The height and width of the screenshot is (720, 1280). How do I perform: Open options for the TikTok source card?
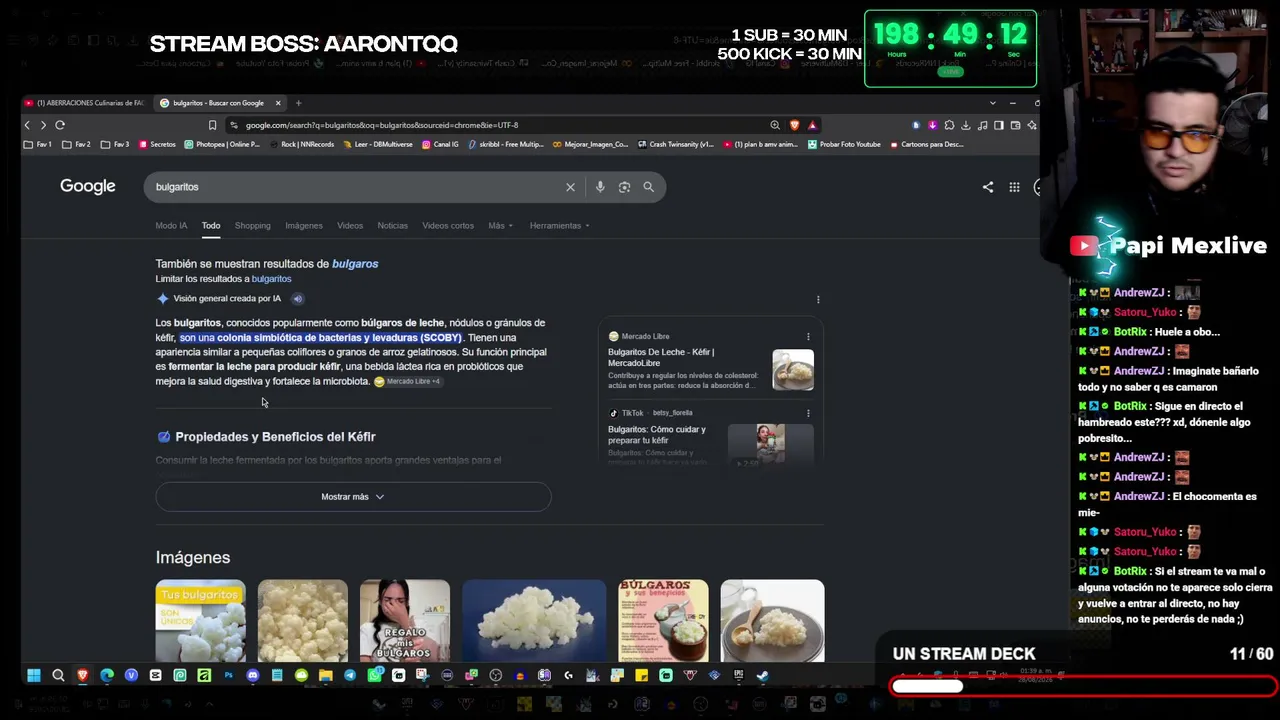[808, 413]
